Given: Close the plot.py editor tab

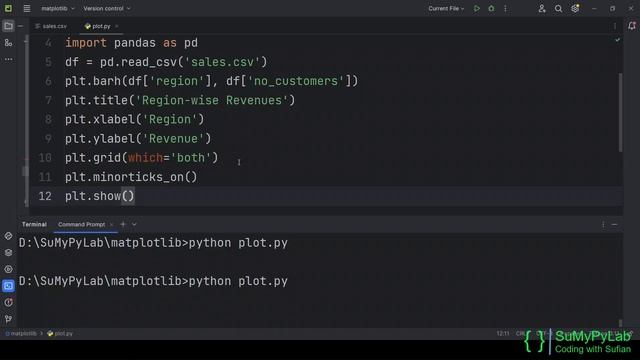Looking at the screenshot, I should [116, 26].
